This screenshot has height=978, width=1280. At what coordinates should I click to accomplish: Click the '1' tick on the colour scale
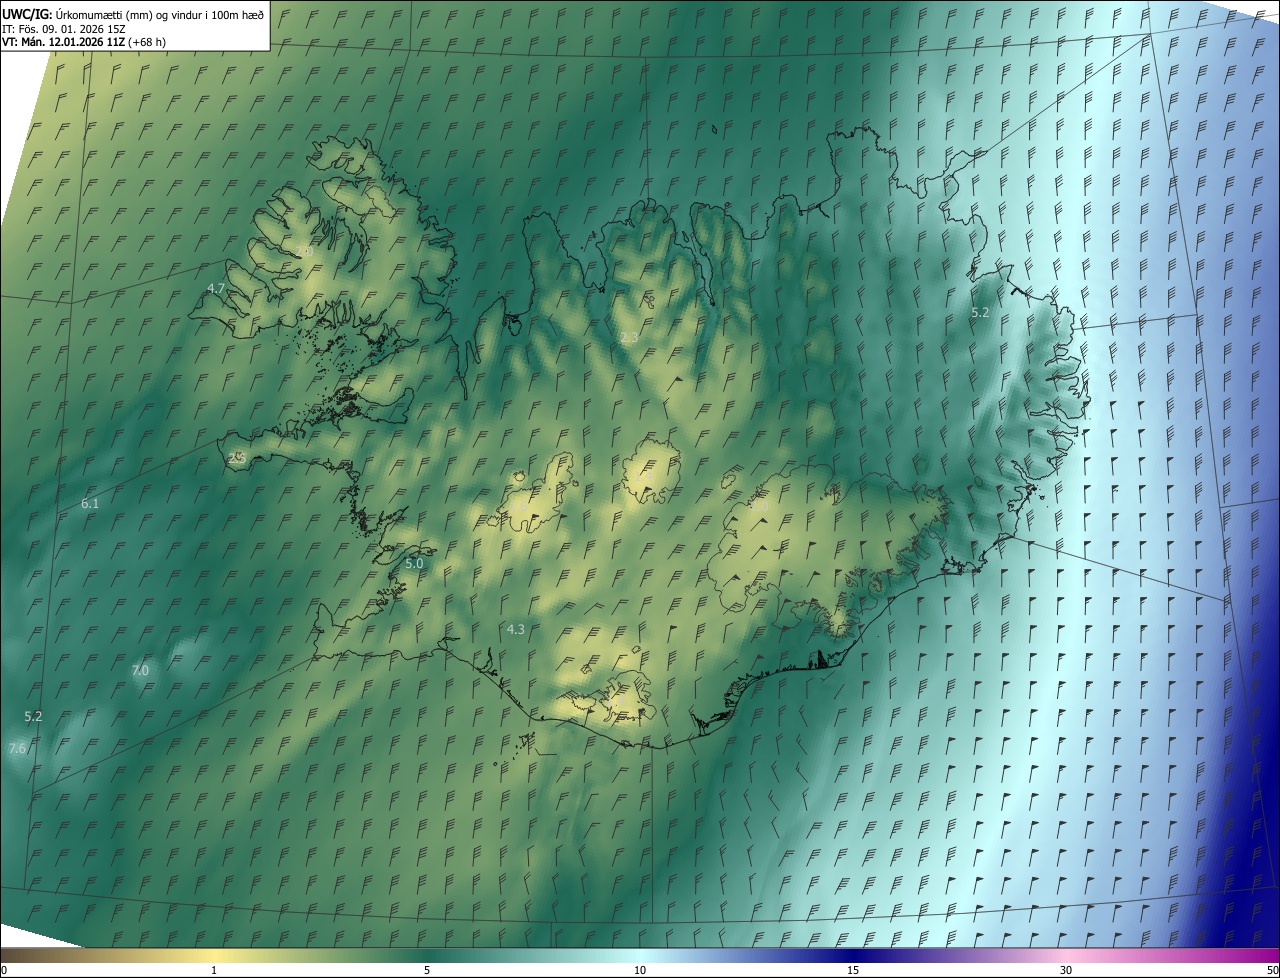214,970
